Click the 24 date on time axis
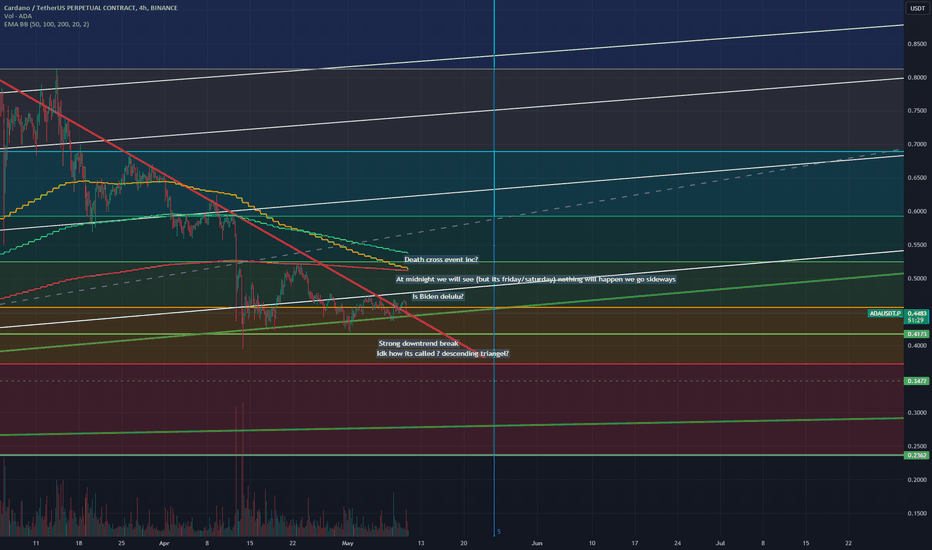The height and width of the screenshot is (550, 932). [x=678, y=543]
